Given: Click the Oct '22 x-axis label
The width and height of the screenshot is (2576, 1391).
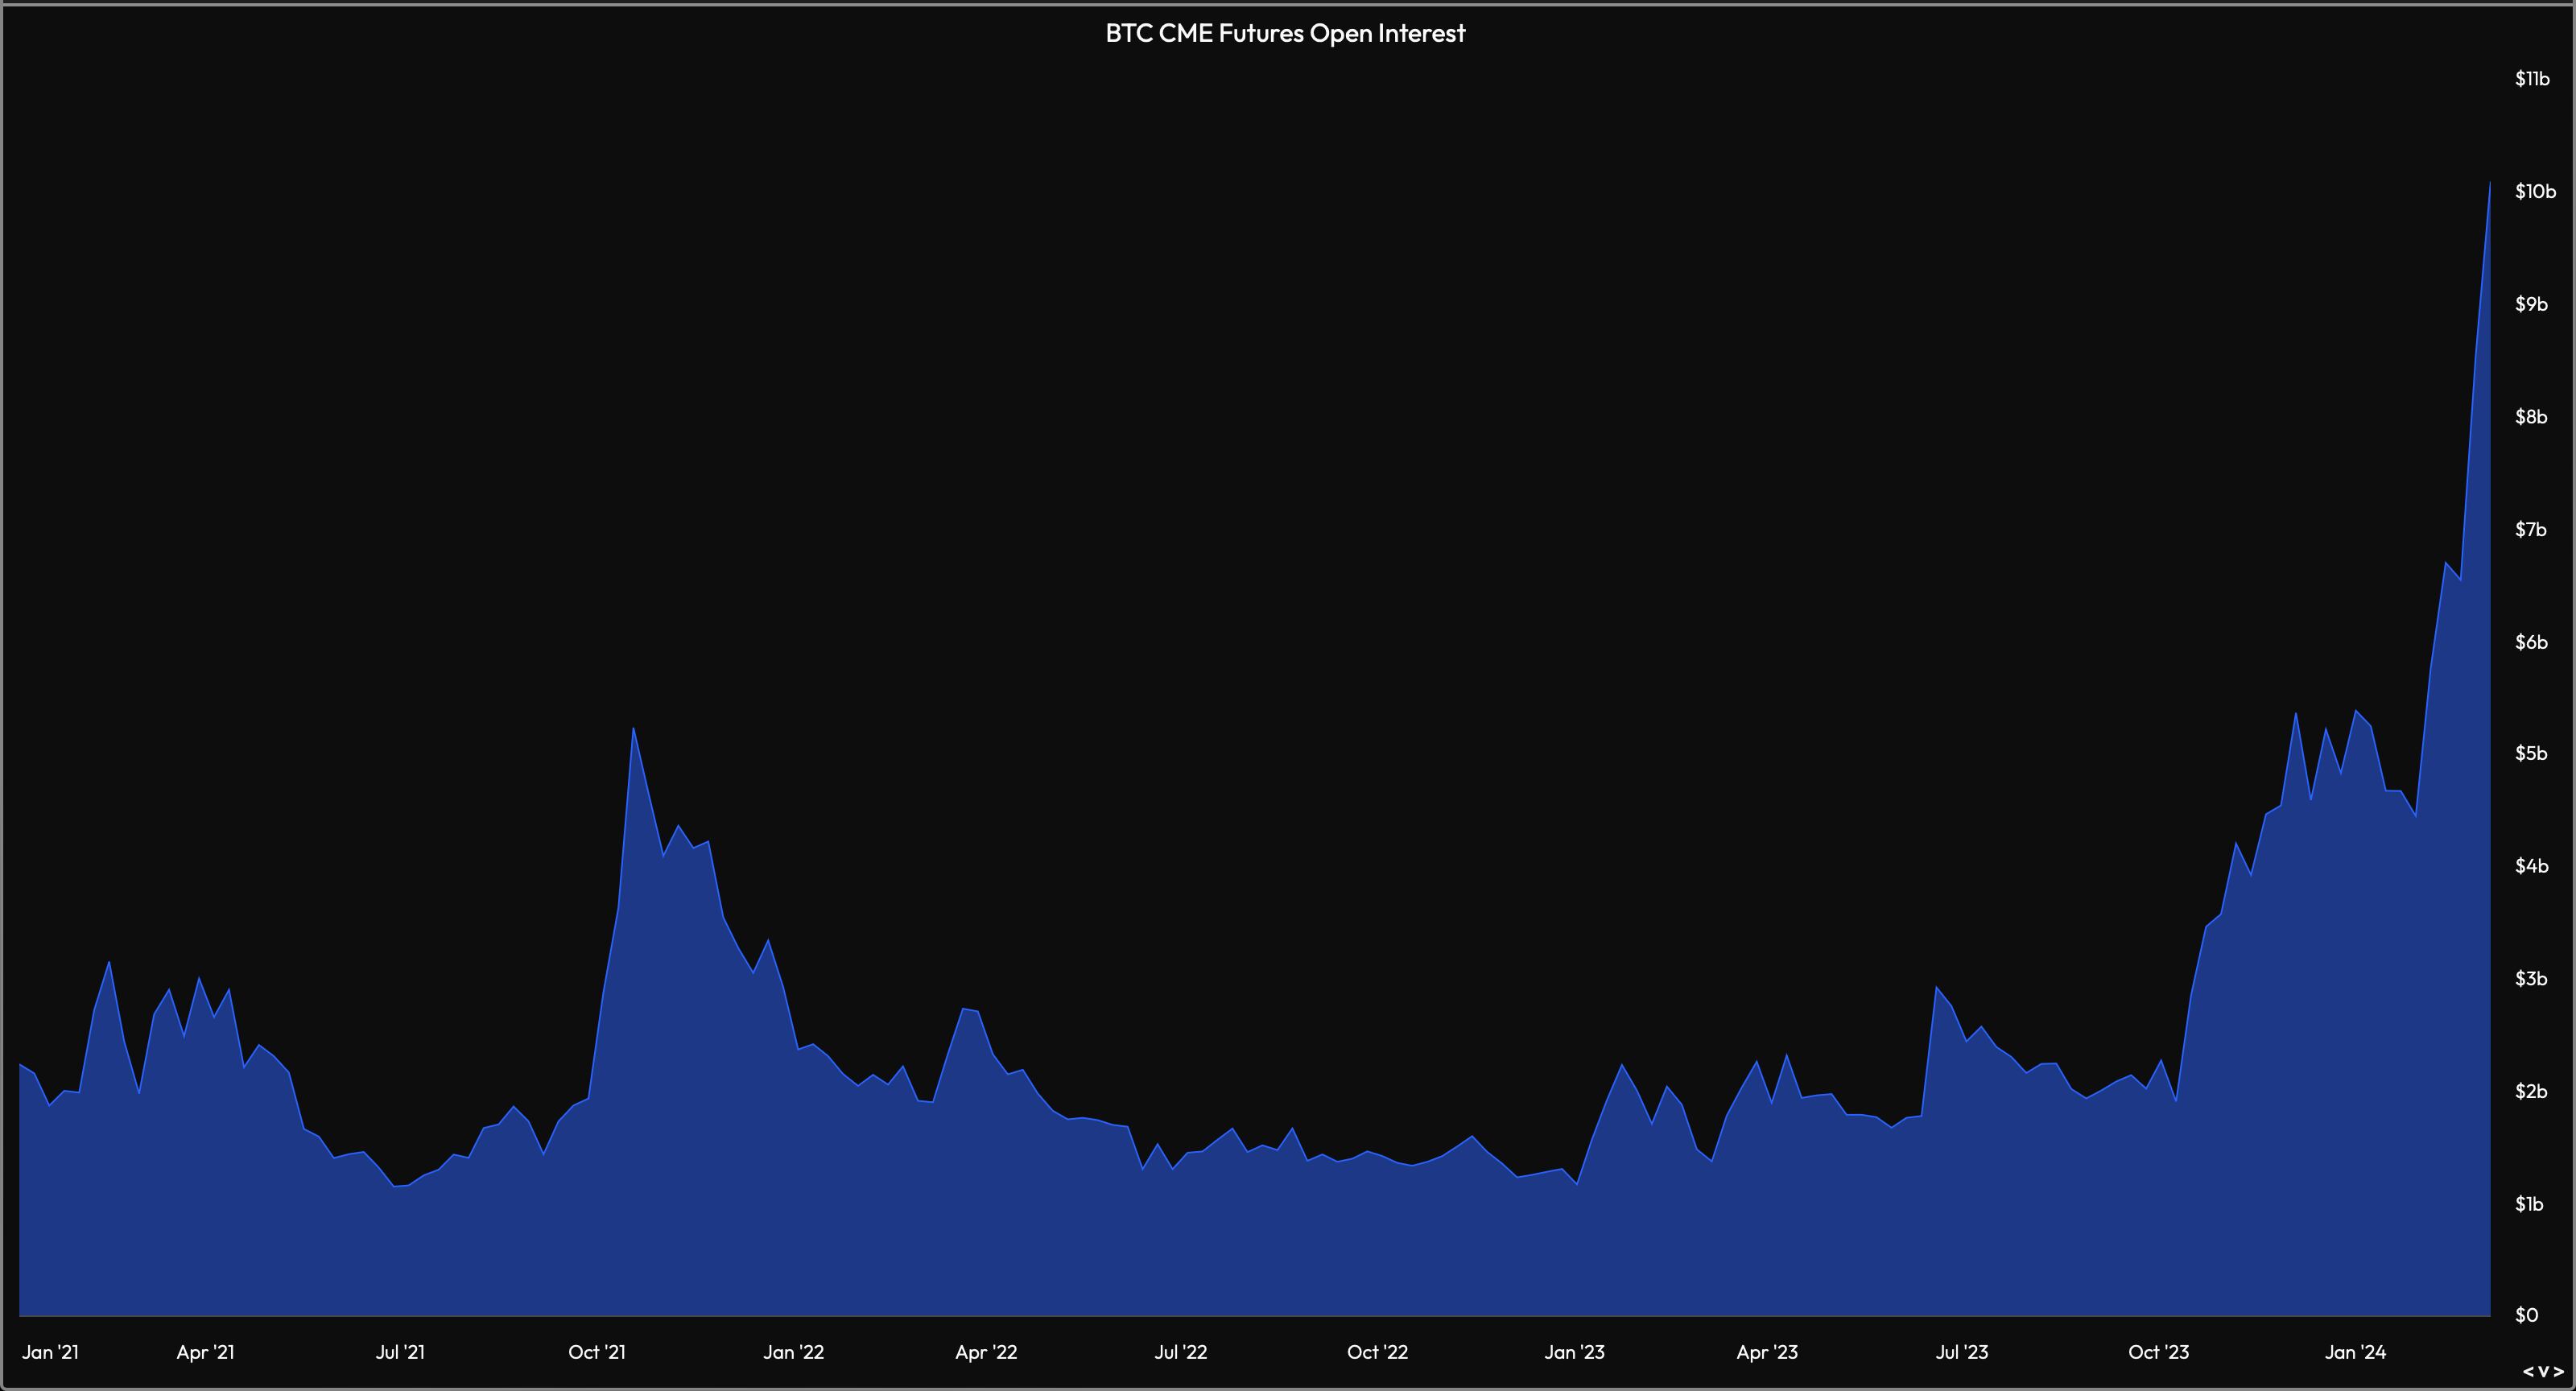Looking at the screenshot, I should [x=1377, y=1352].
